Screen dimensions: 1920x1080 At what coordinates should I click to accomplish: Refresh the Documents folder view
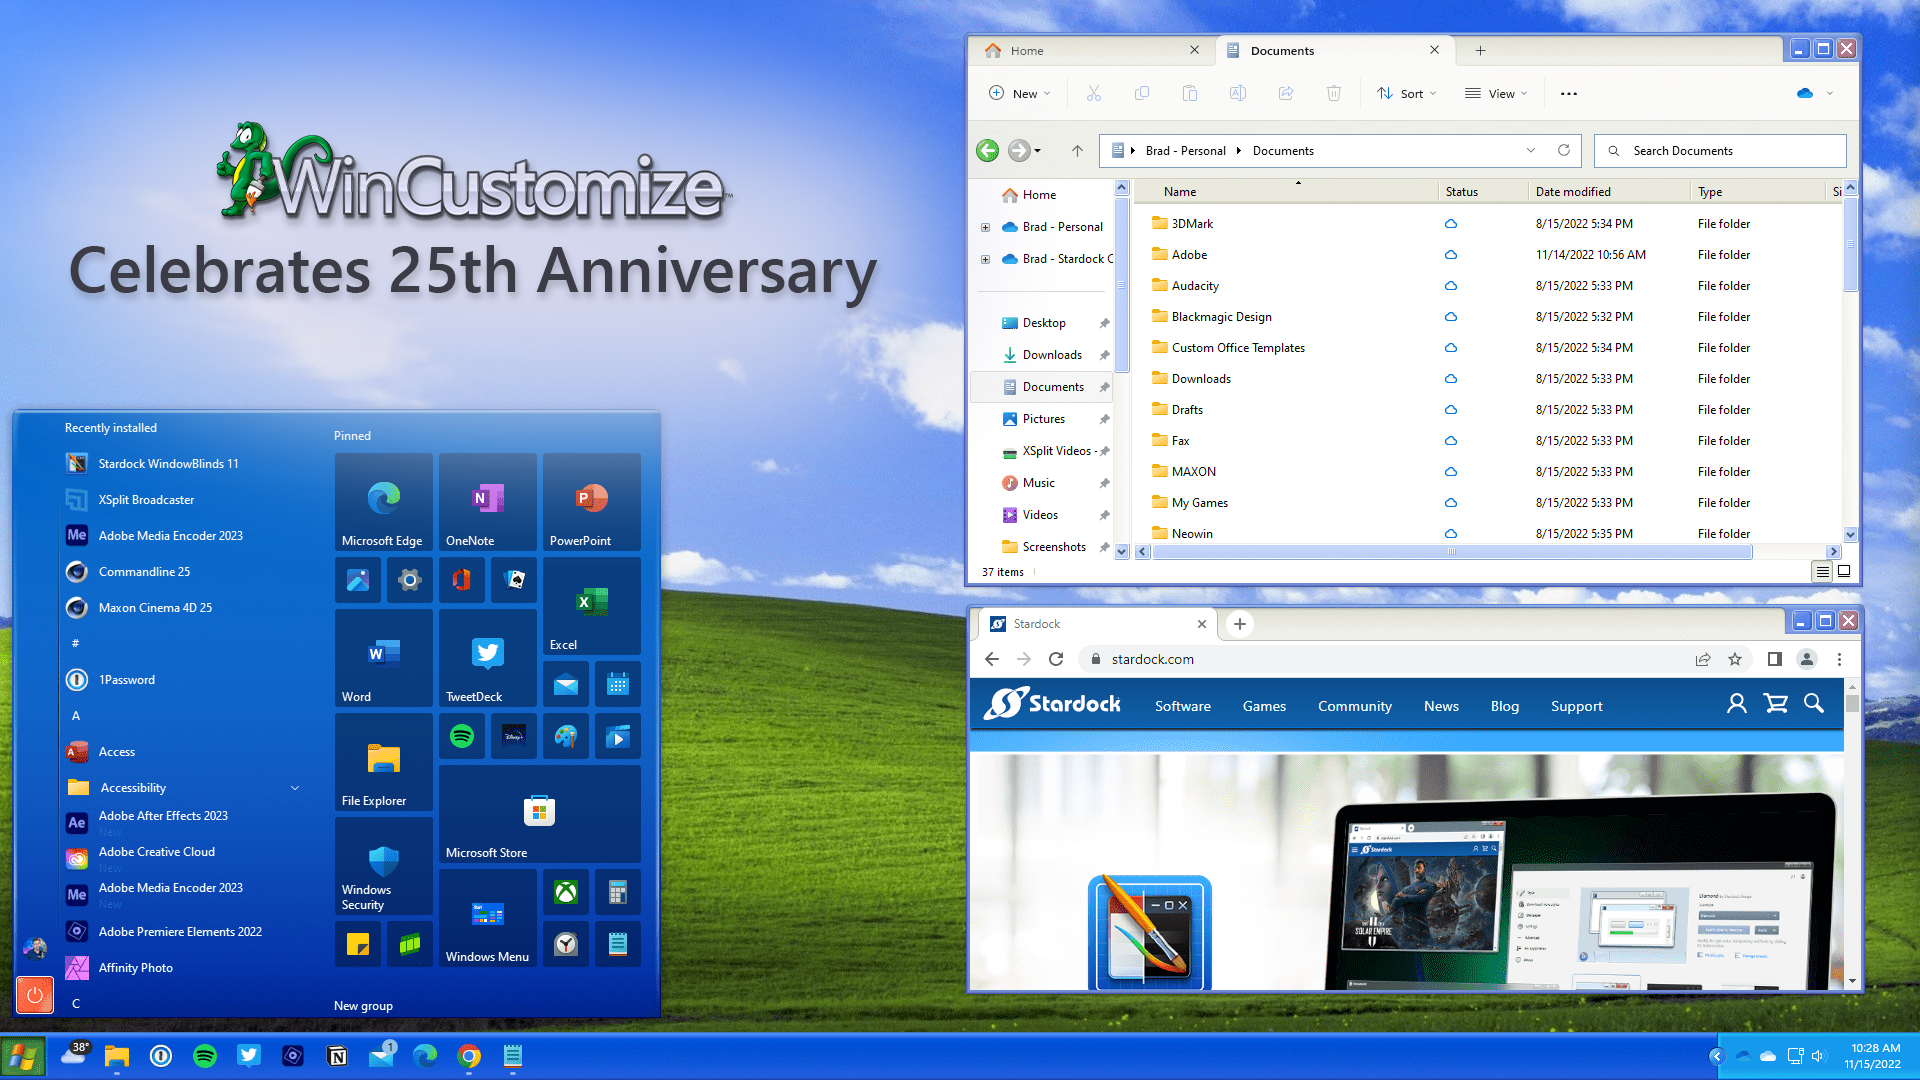pyautogui.click(x=1564, y=151)
